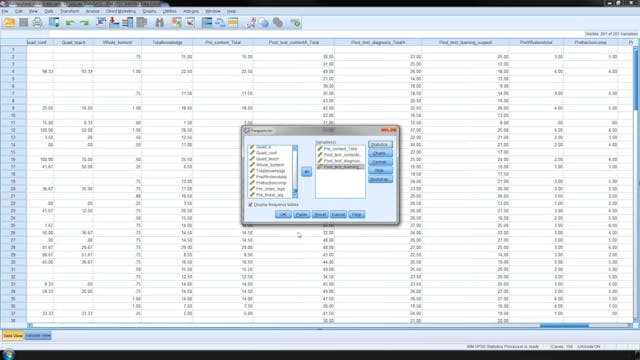Click the Run descriptive statistics icon
Screen dimensions: 640x360
pyautogui.click(x=142, y=23)
